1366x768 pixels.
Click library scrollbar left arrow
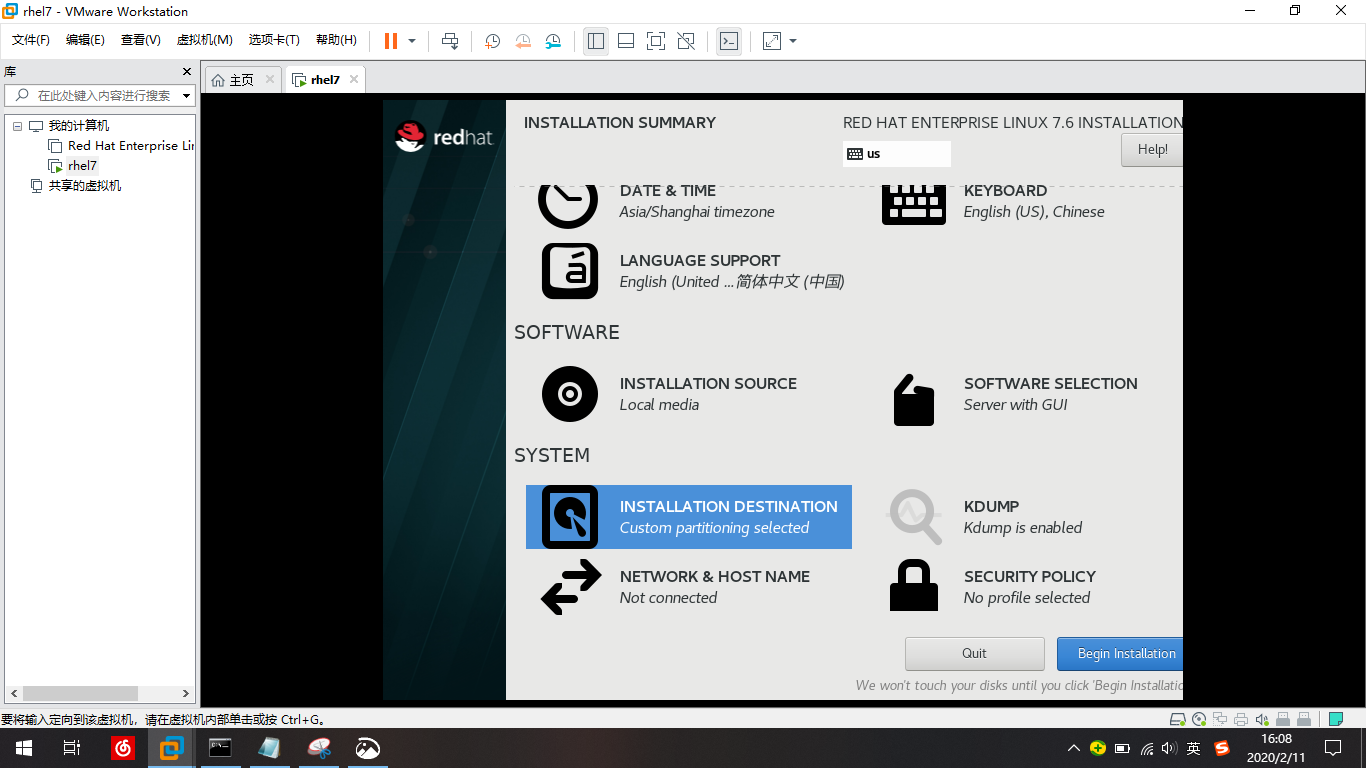pyautogui.click(x=14, y=693)
